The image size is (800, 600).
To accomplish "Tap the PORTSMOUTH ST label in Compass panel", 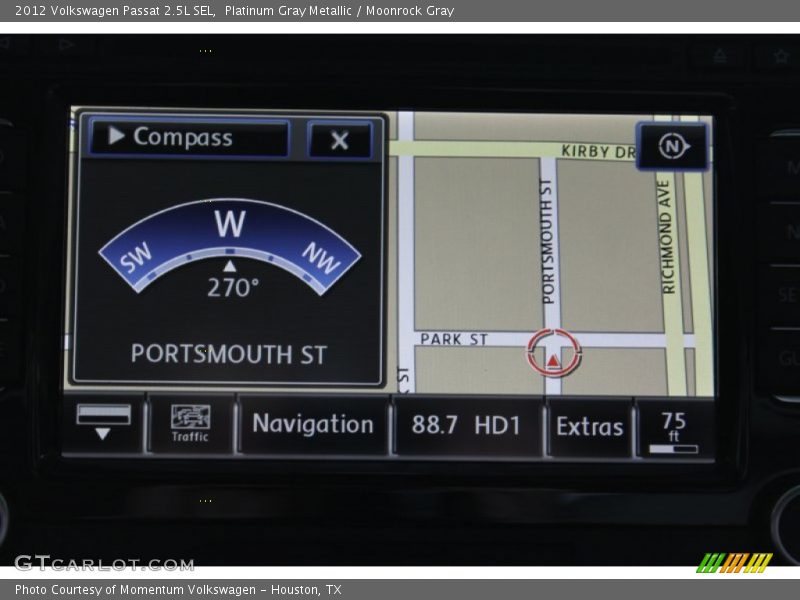I will (x=229, y=354).
